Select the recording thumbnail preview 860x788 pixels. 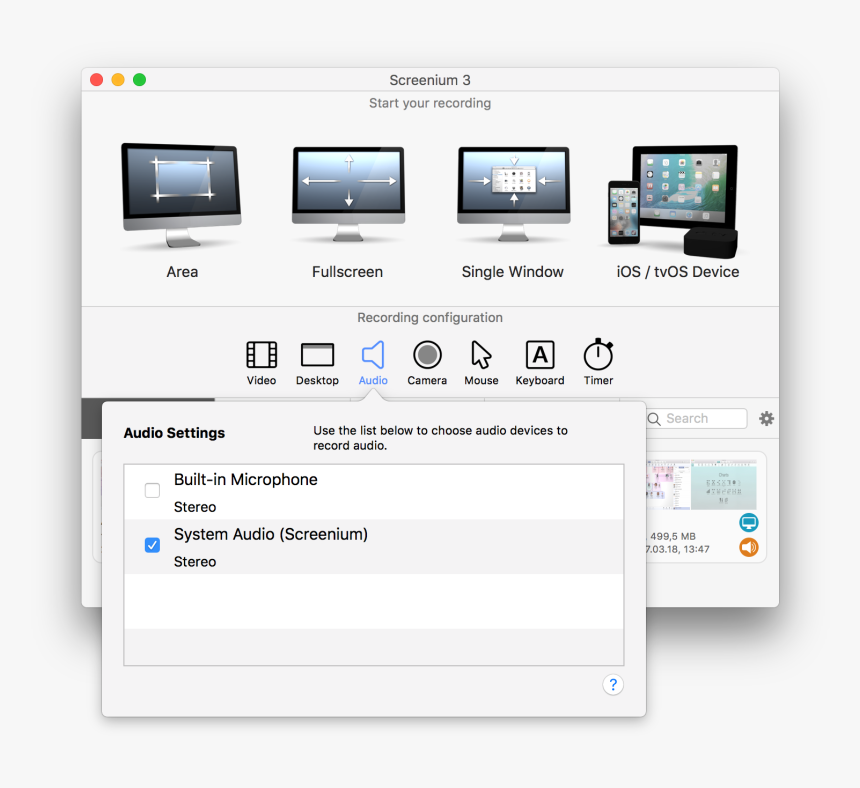701,485
